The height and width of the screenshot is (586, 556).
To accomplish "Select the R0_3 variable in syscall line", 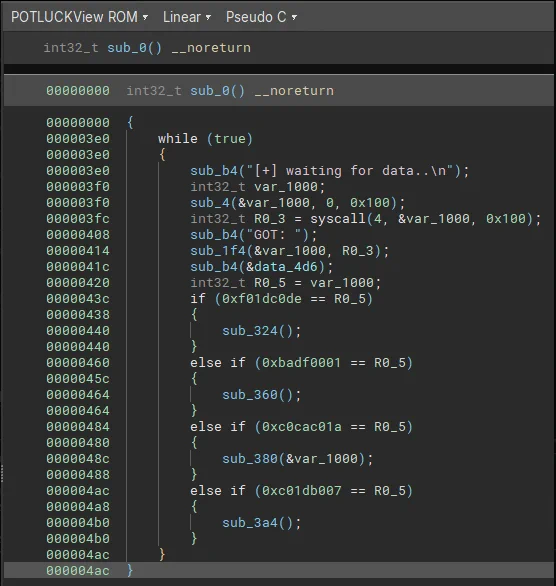I will click(x=270, y=219).
